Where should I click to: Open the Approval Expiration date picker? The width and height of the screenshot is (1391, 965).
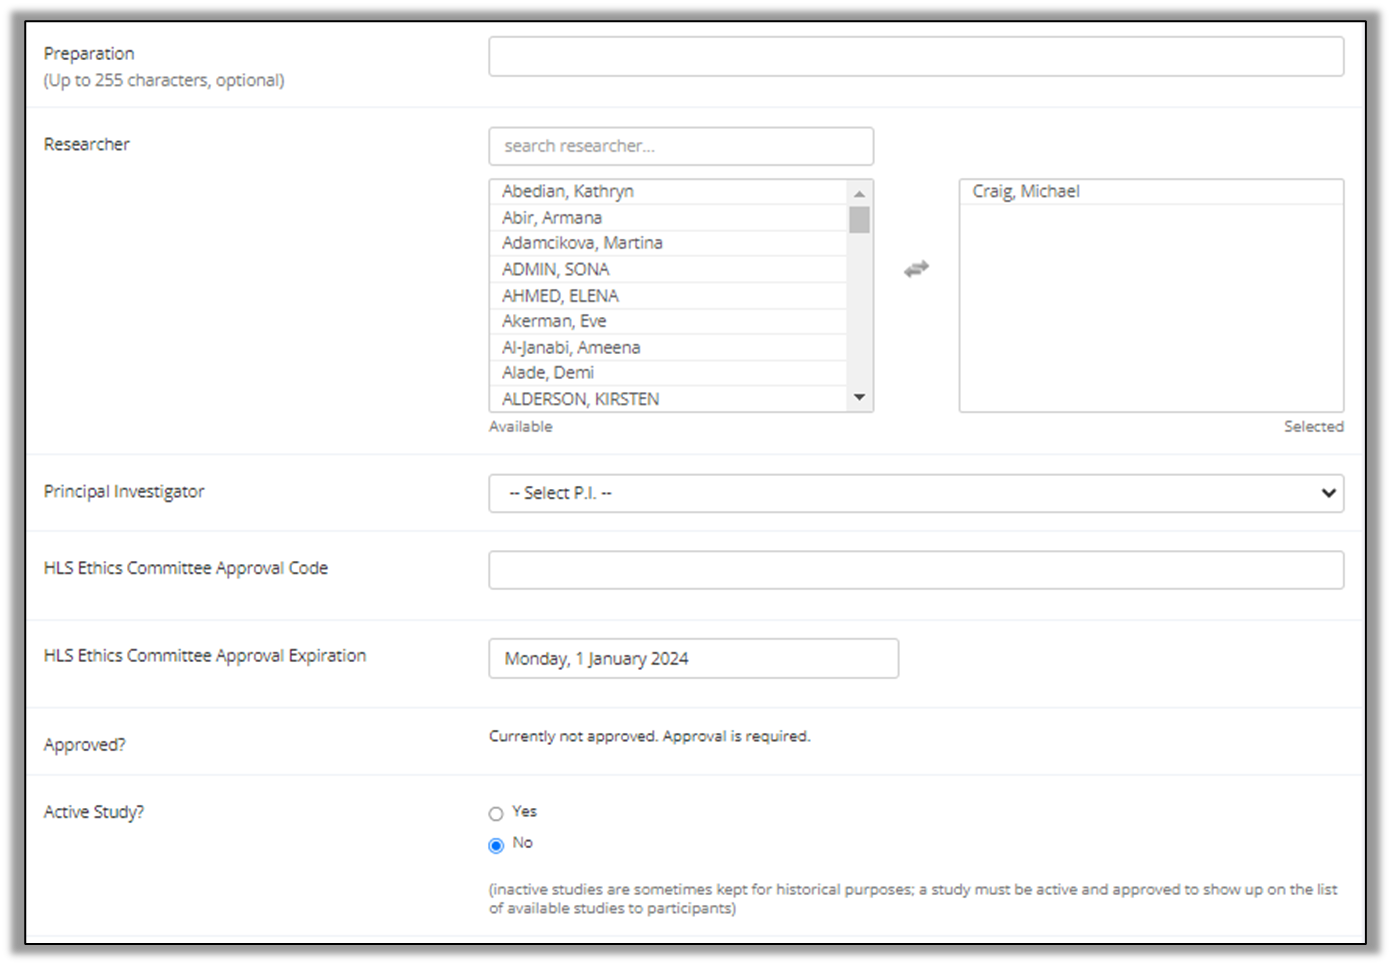coord(693,658)
